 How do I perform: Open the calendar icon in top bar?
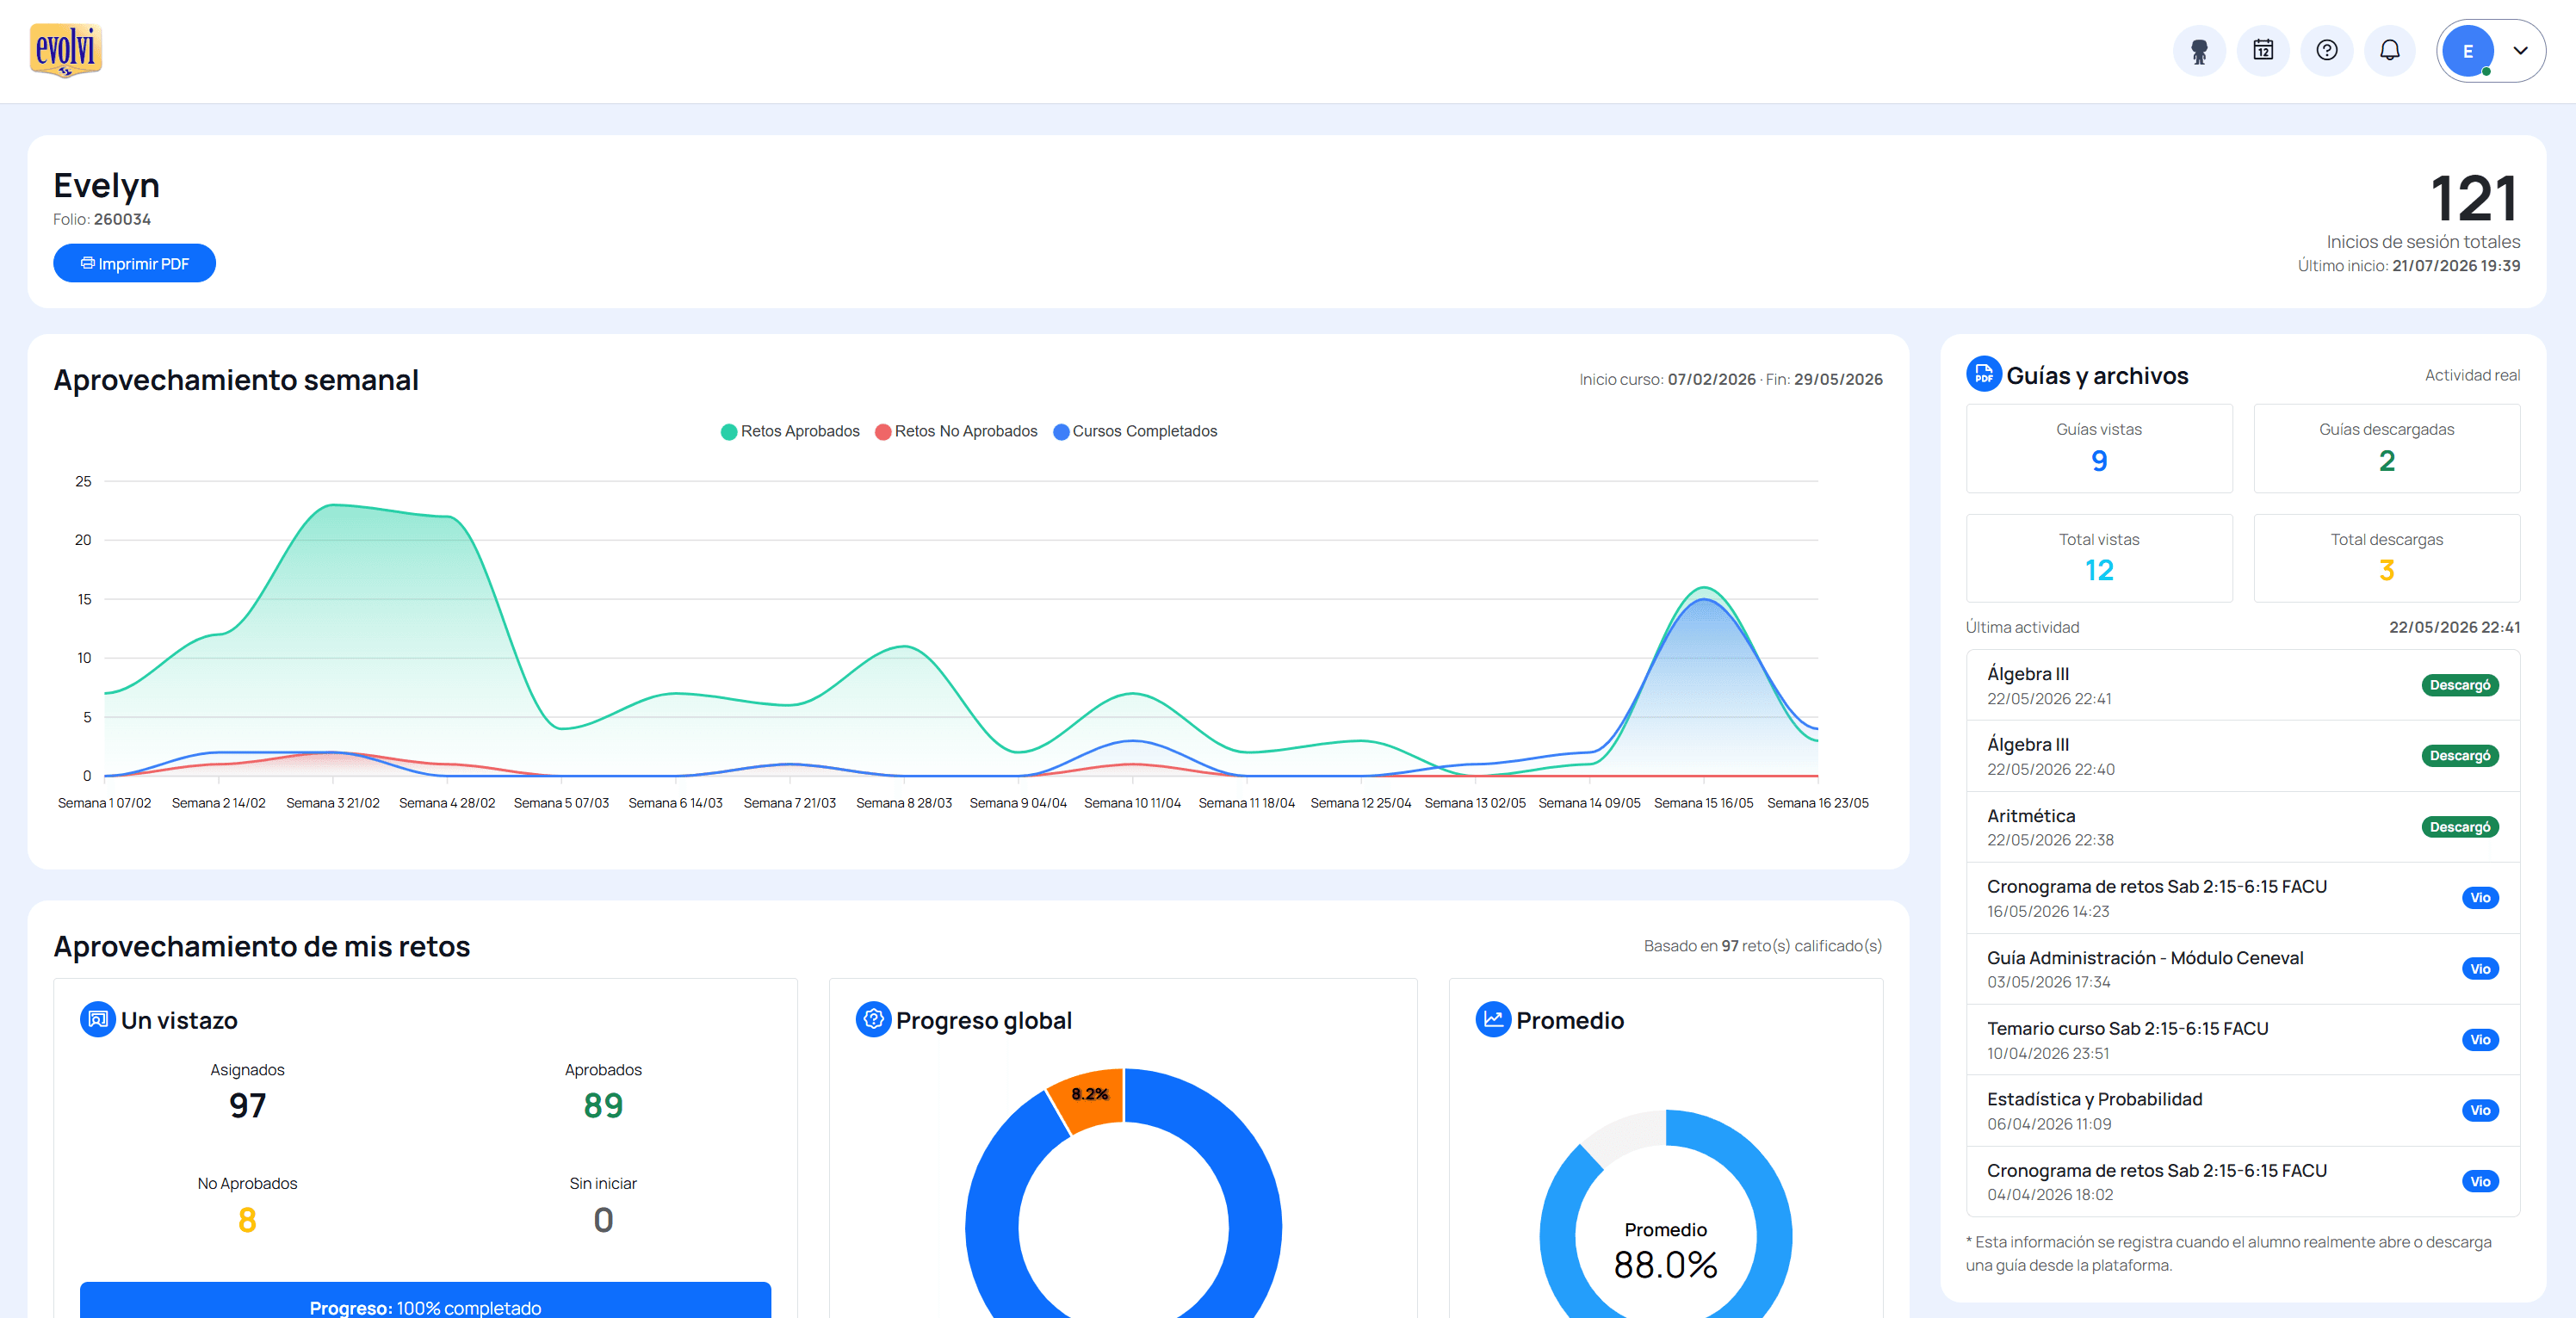coord(2262,51)
